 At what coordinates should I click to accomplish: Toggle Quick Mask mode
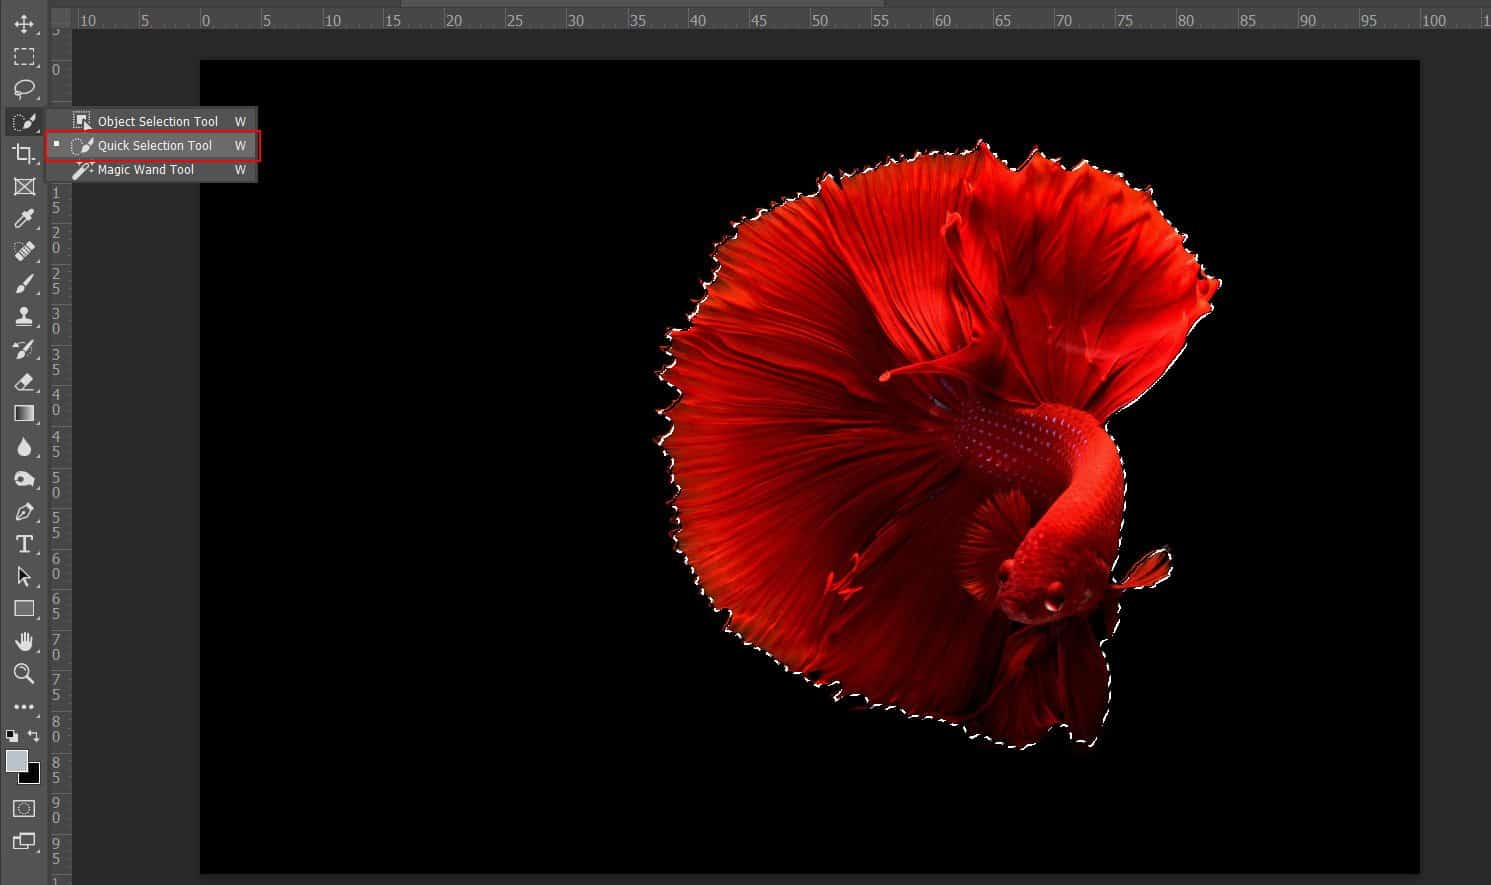[x=24, y=808]
